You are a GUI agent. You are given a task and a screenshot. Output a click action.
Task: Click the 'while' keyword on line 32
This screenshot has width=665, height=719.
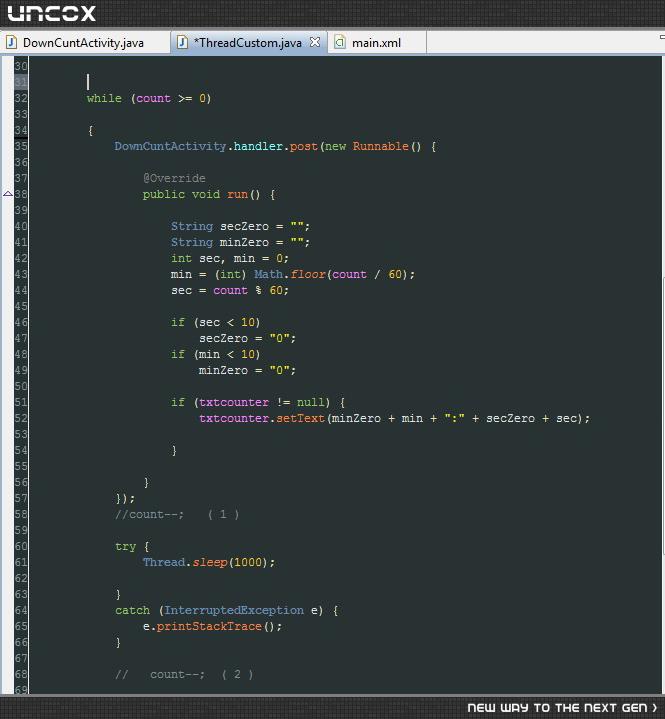point(104,98)
